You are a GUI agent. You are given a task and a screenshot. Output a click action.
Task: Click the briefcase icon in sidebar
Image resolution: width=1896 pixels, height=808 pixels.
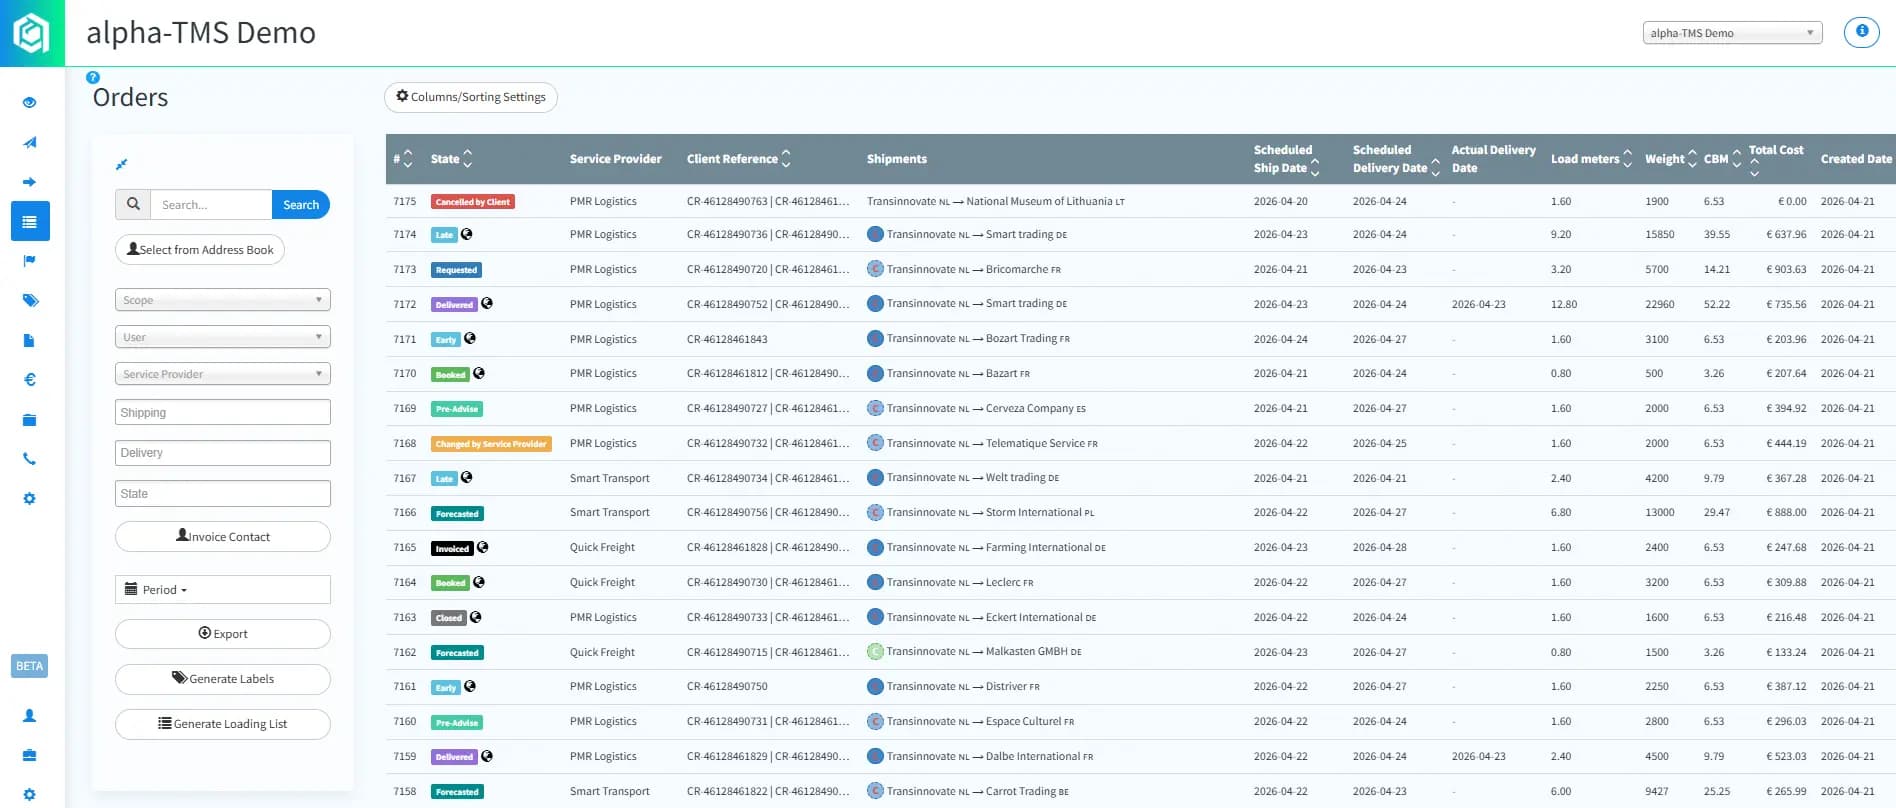coord(30,755)
